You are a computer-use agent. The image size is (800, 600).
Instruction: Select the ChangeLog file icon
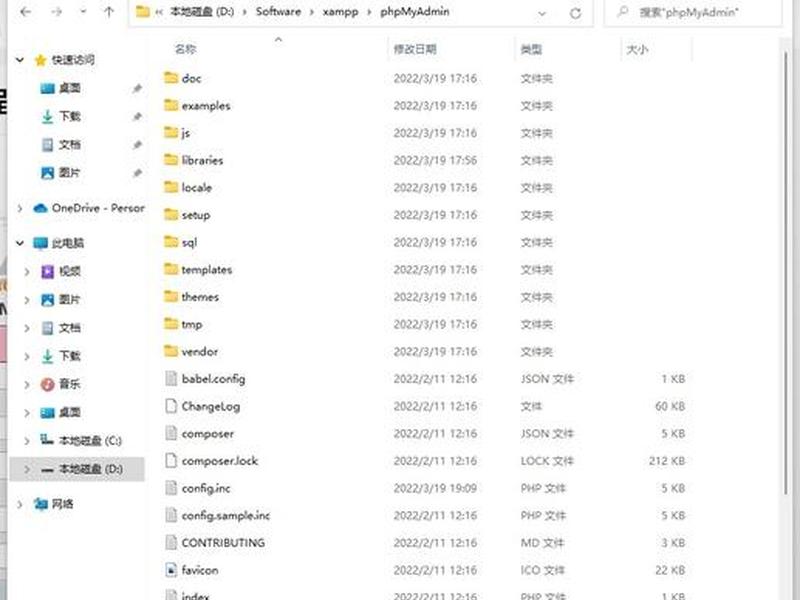(x=171, y=406)
